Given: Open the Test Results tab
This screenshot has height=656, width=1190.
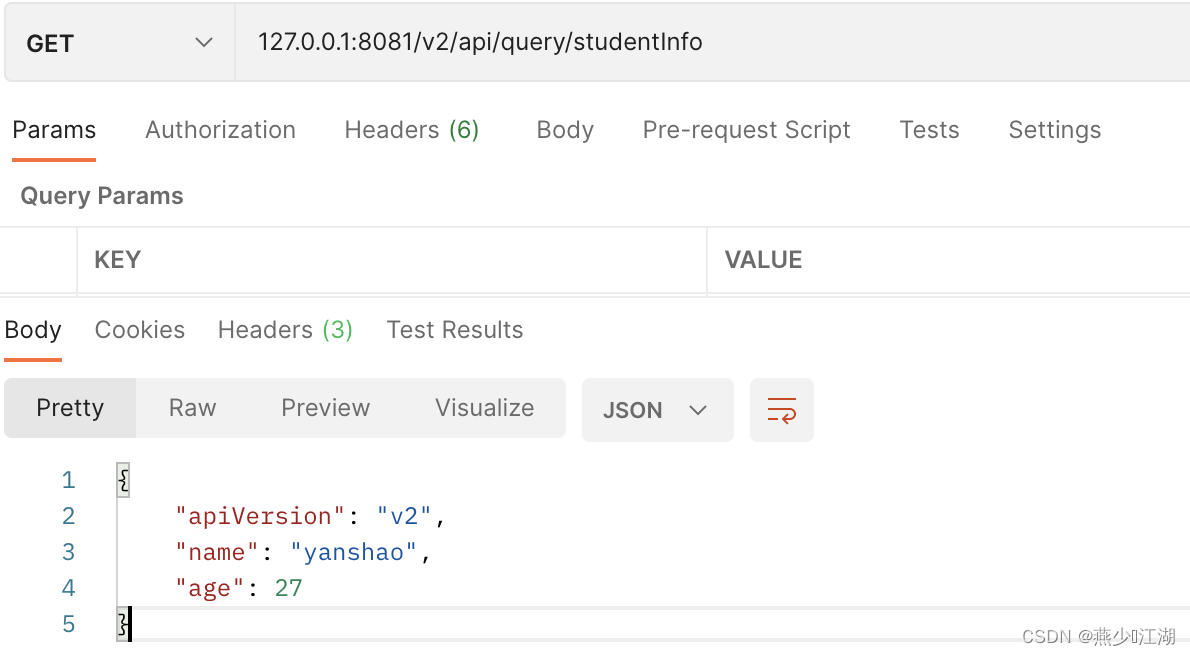Looking at the screenshot, I should (x=455, y=330).
